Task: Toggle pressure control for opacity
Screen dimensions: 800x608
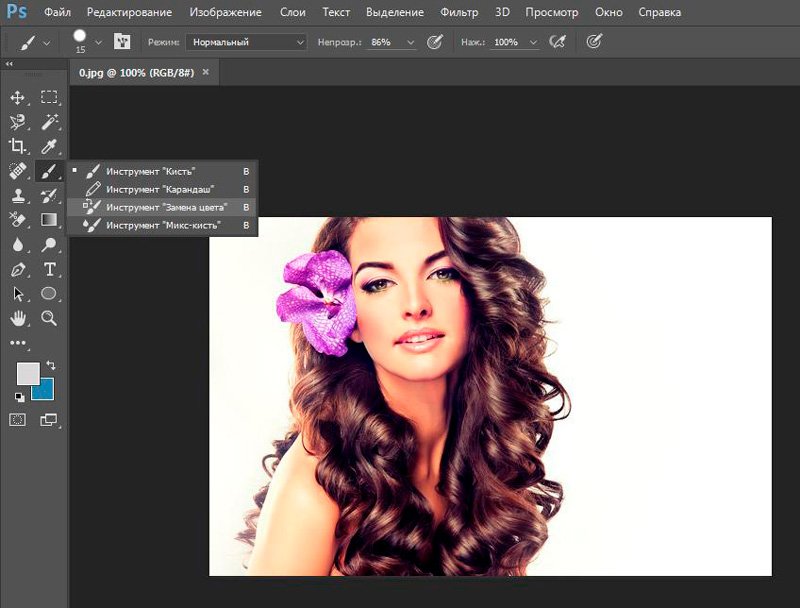Action: (435, 42)
